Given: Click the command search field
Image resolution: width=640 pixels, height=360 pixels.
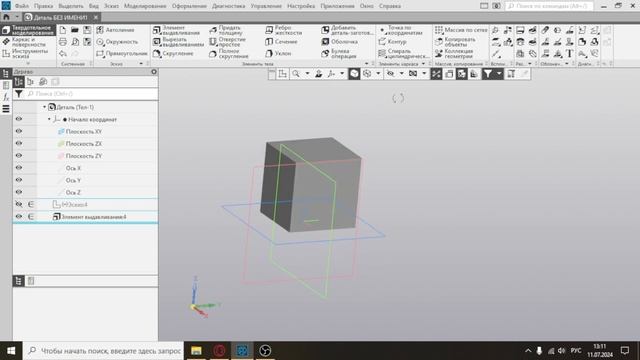Looking at the screenshot, I should tap(549, 6).
